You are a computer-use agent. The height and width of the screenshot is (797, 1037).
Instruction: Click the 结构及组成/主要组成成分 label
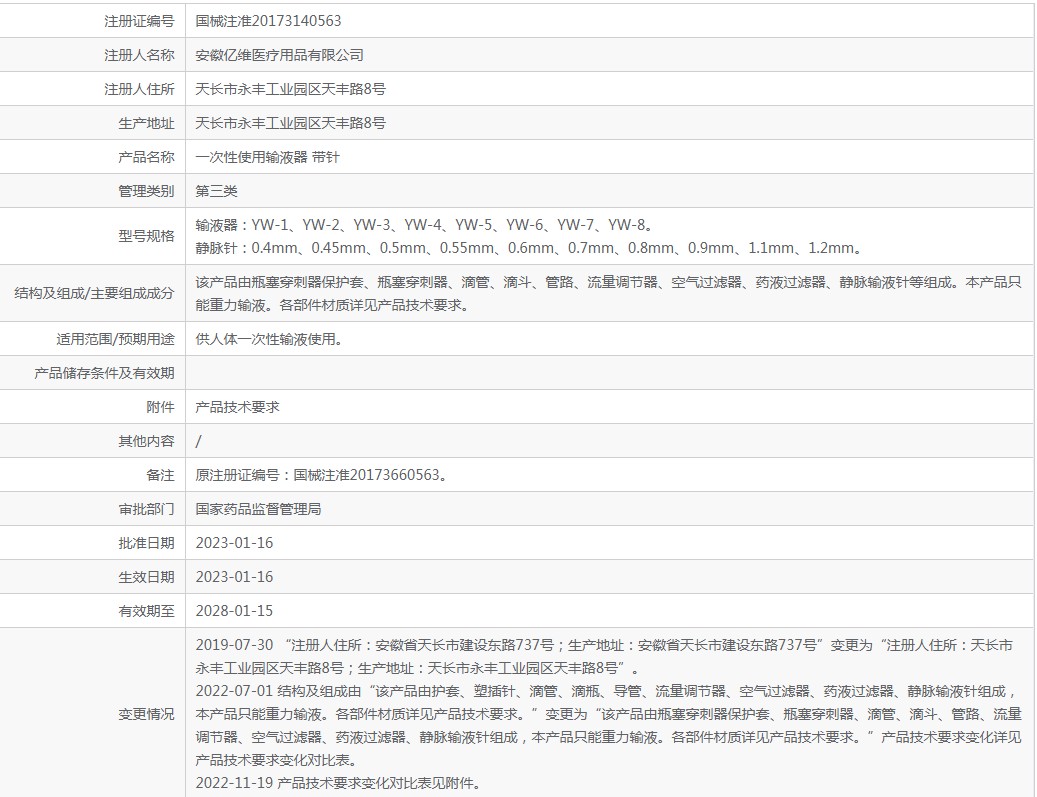[95, 293]
